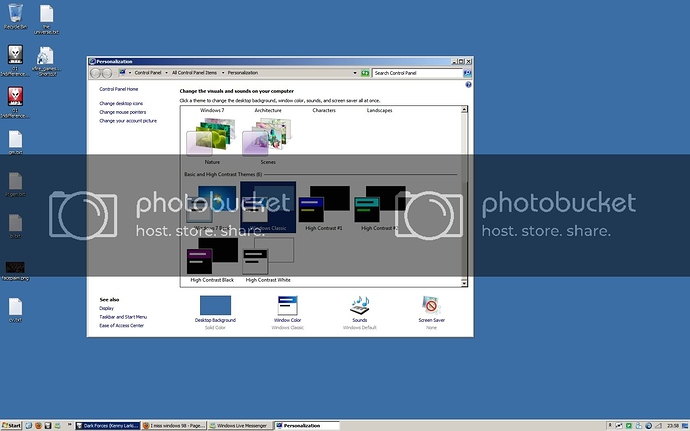Expand the Quick Launch overflow chevron
690x431 pixels.
pos(69,426)
